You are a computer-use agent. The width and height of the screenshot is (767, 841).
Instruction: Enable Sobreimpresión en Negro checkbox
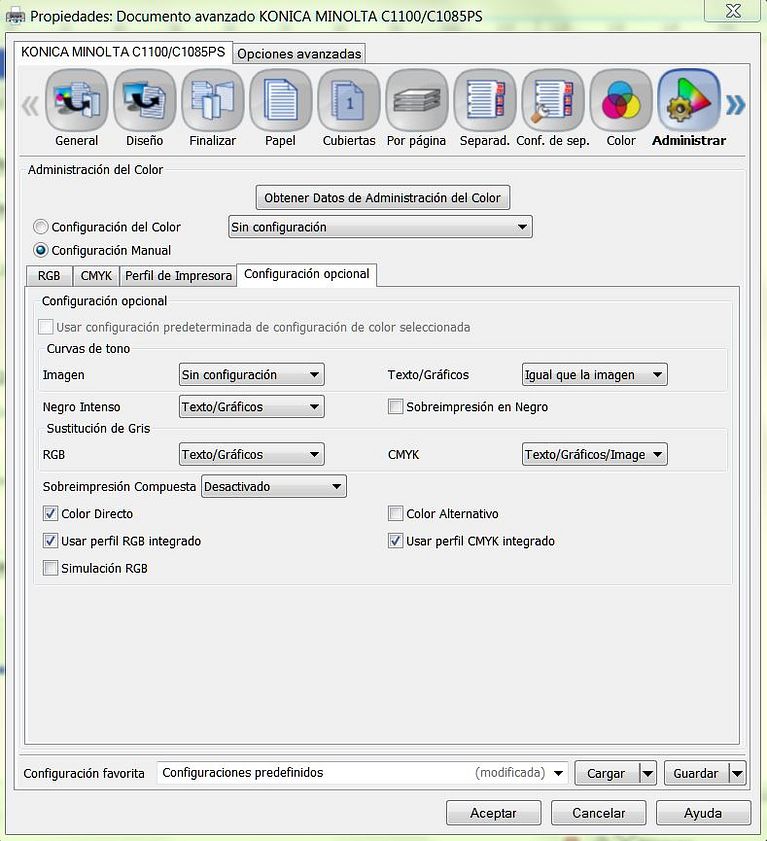pyautogui.click(x=395, y=407)
